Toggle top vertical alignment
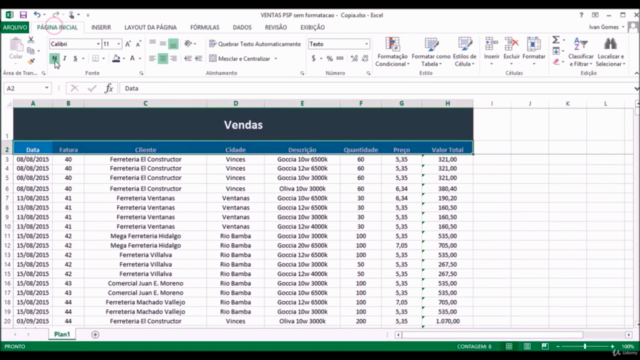 pos(152,43)
